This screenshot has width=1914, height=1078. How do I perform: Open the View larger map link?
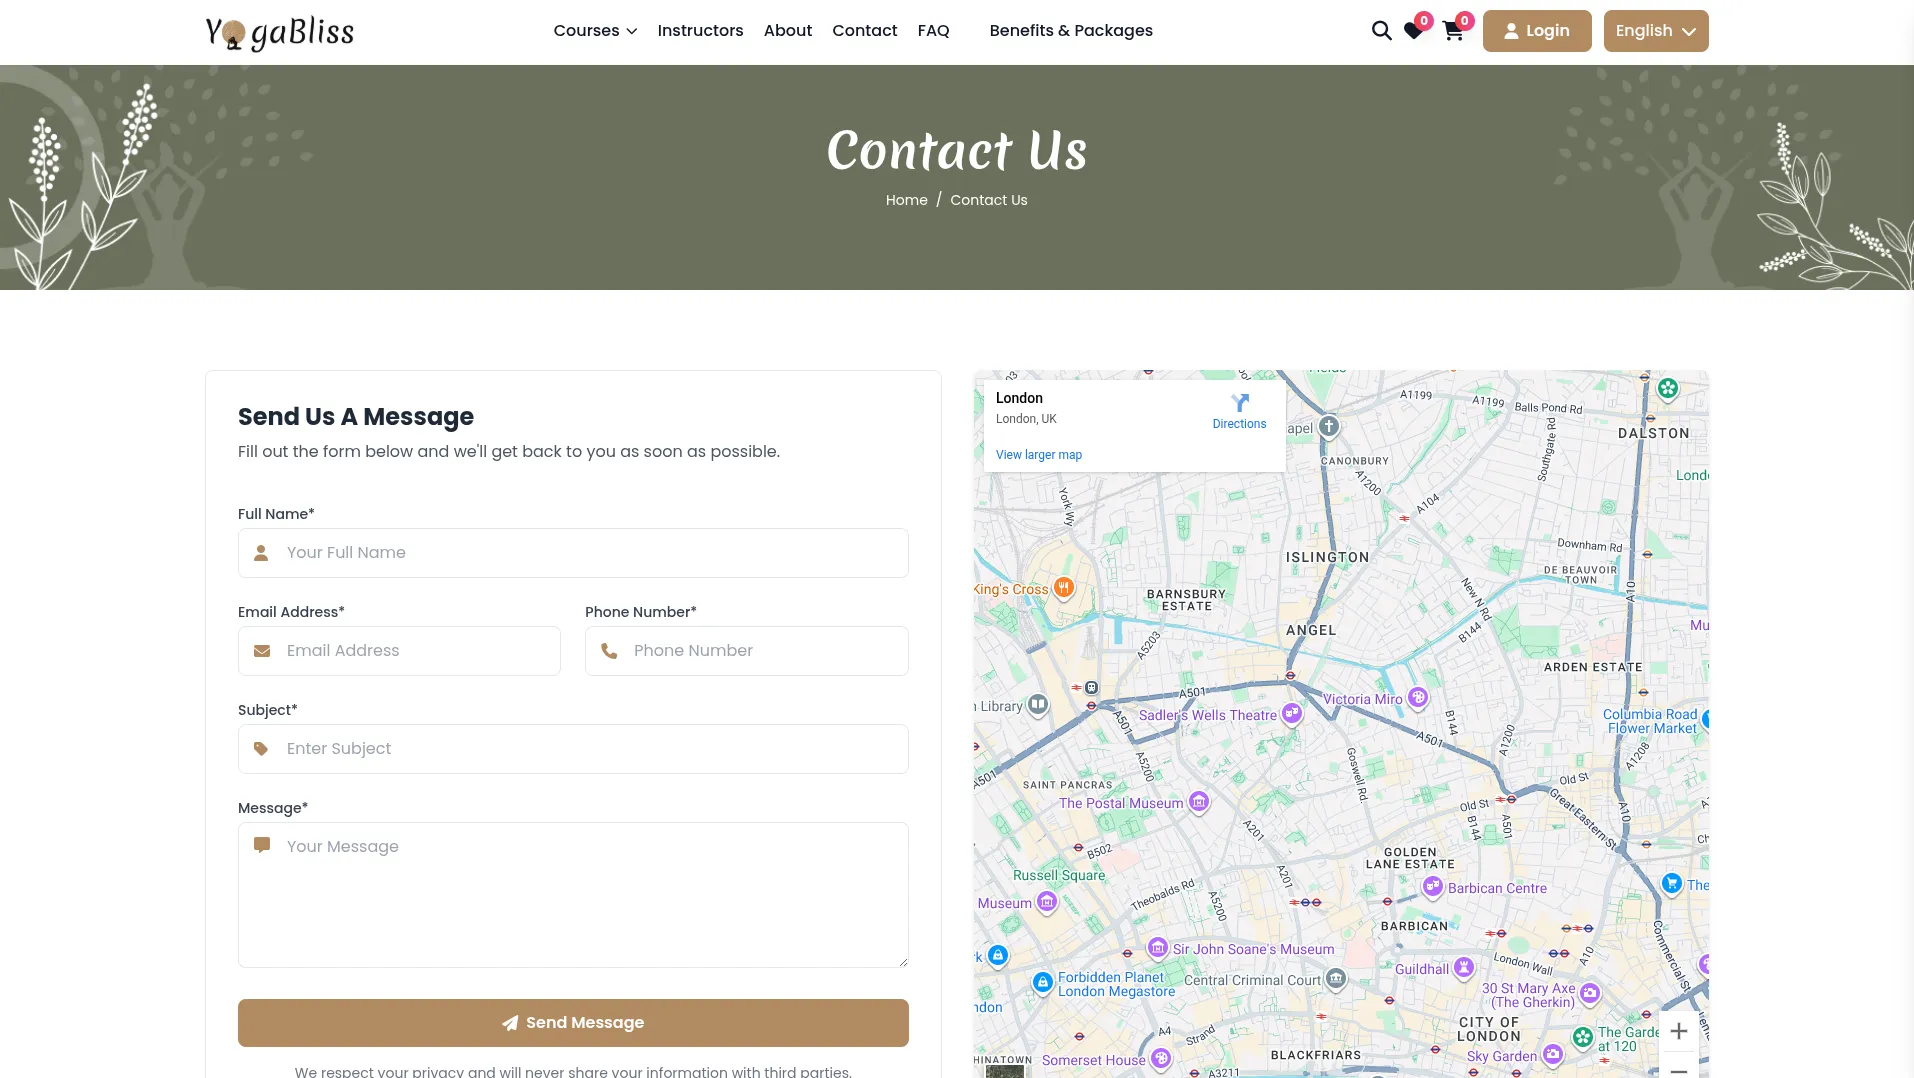1038,455
